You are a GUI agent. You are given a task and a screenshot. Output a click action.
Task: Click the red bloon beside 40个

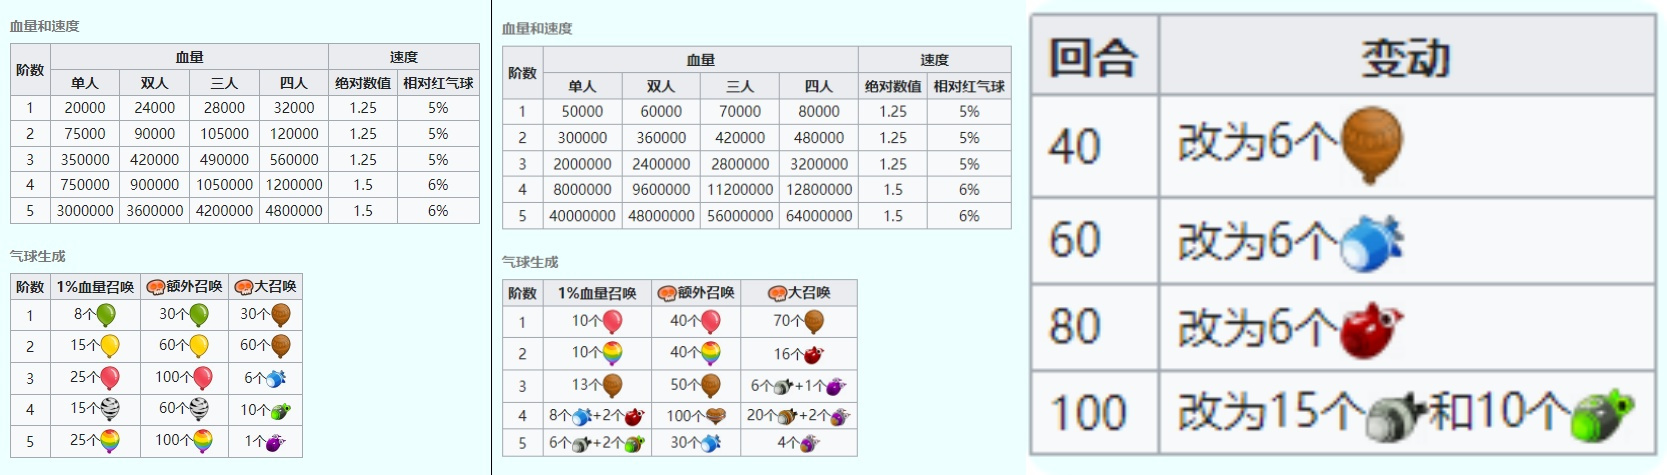710,321
